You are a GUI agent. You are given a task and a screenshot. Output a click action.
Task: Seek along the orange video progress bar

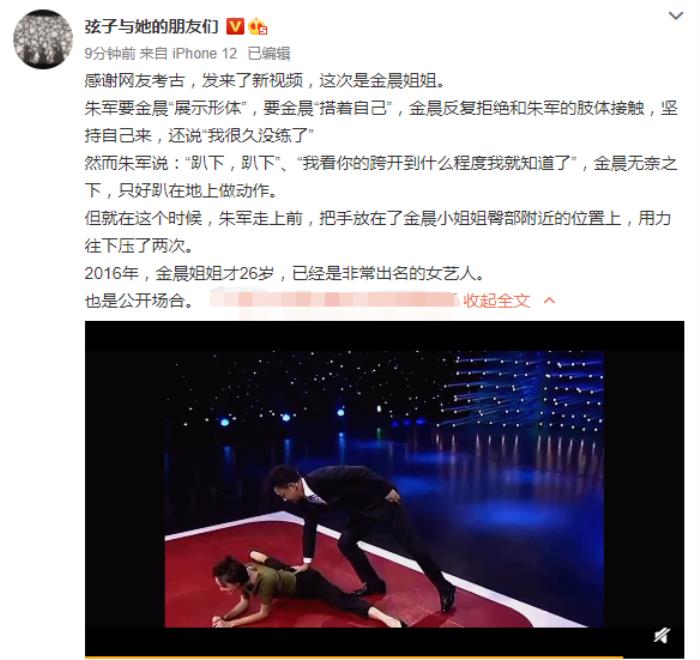point(354,657)
